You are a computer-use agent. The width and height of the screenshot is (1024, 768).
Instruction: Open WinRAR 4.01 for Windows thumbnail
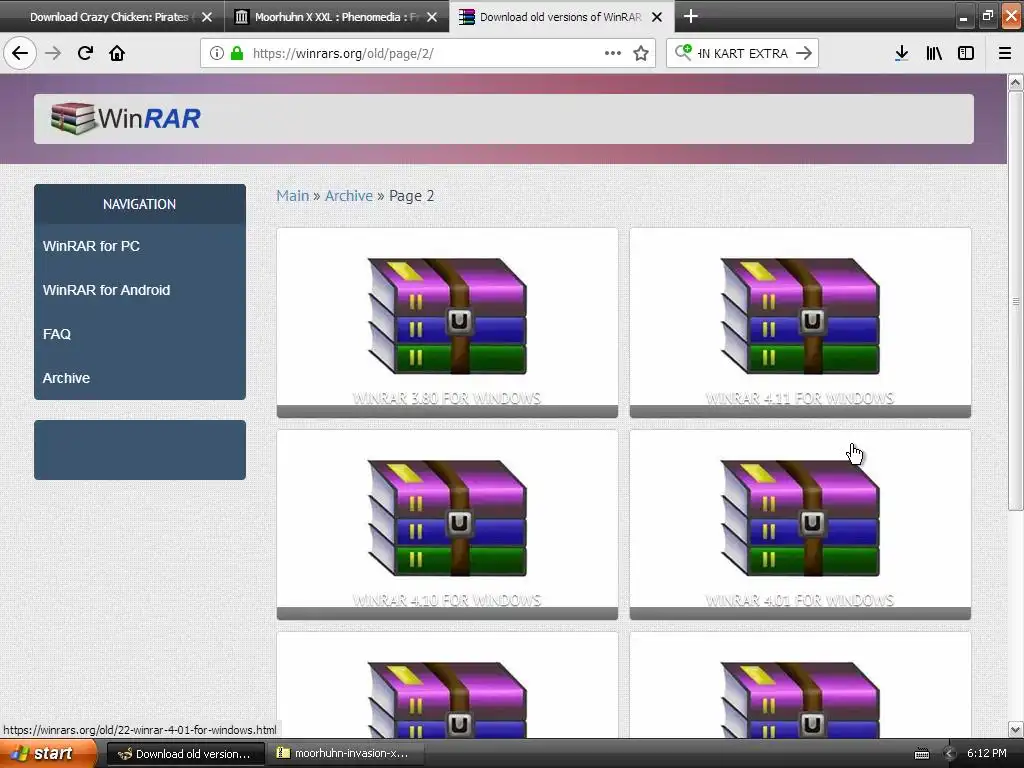[800, 524]
